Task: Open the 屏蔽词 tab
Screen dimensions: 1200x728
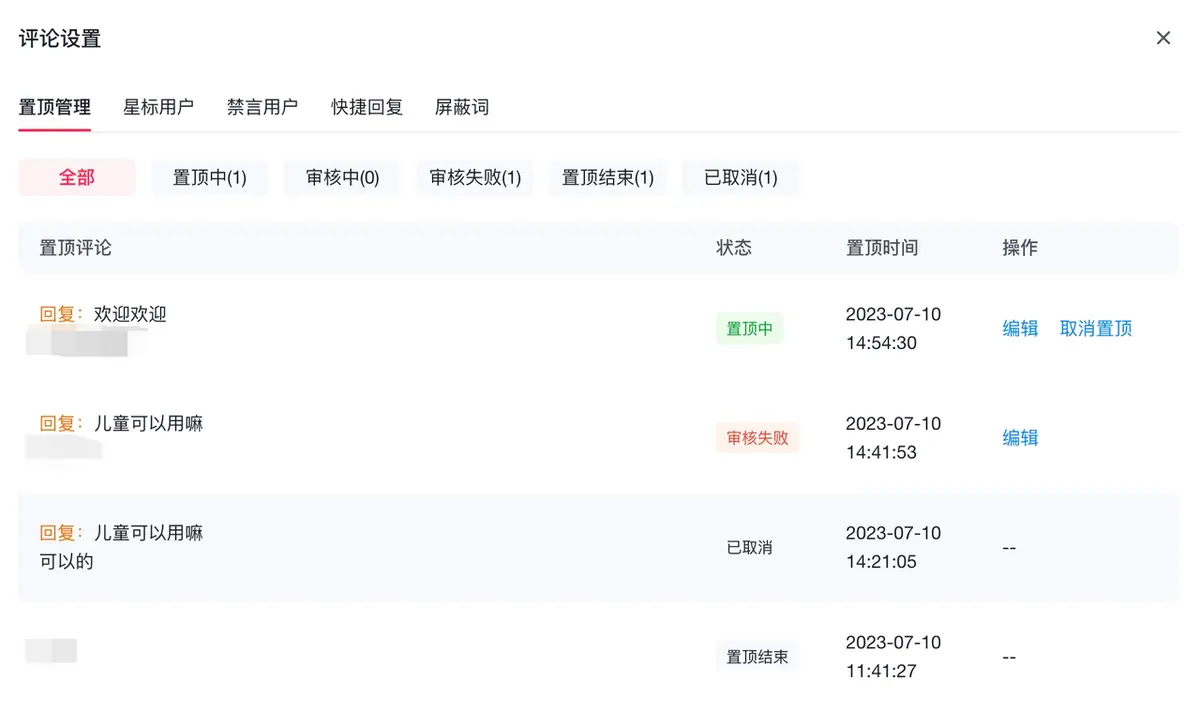Action: (462, 107)
